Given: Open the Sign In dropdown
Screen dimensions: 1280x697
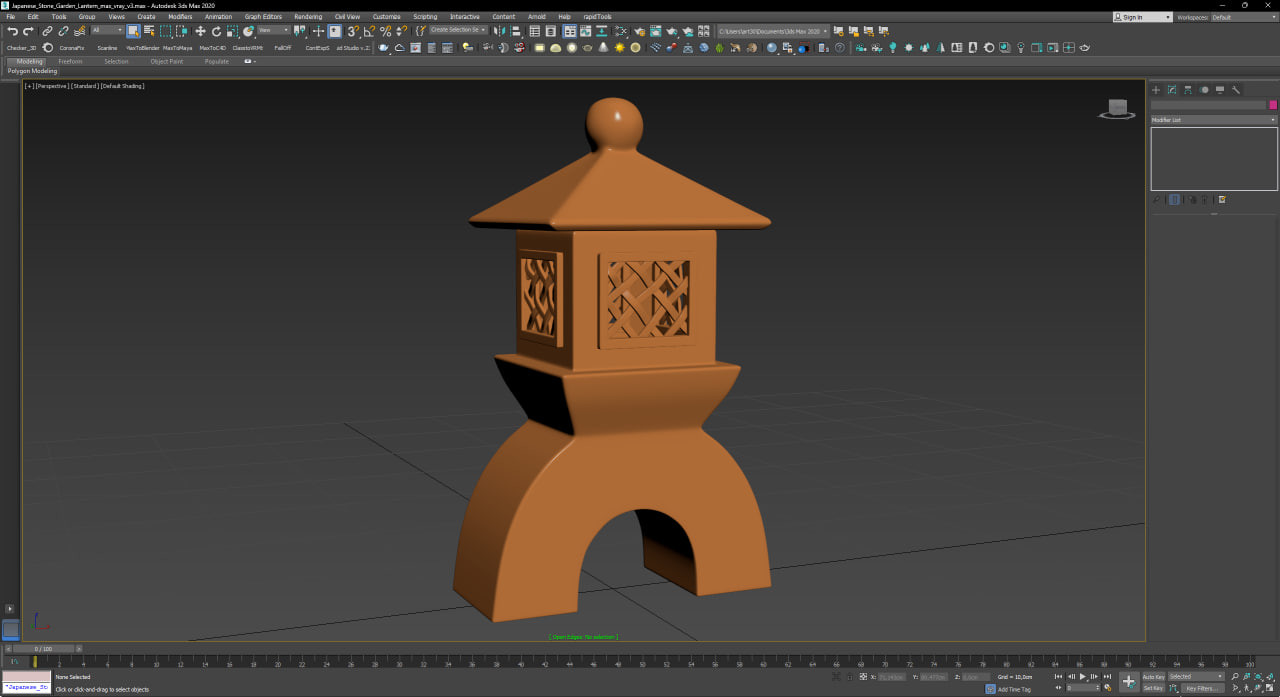Looking at the screenshot, I should point(1143,17).
